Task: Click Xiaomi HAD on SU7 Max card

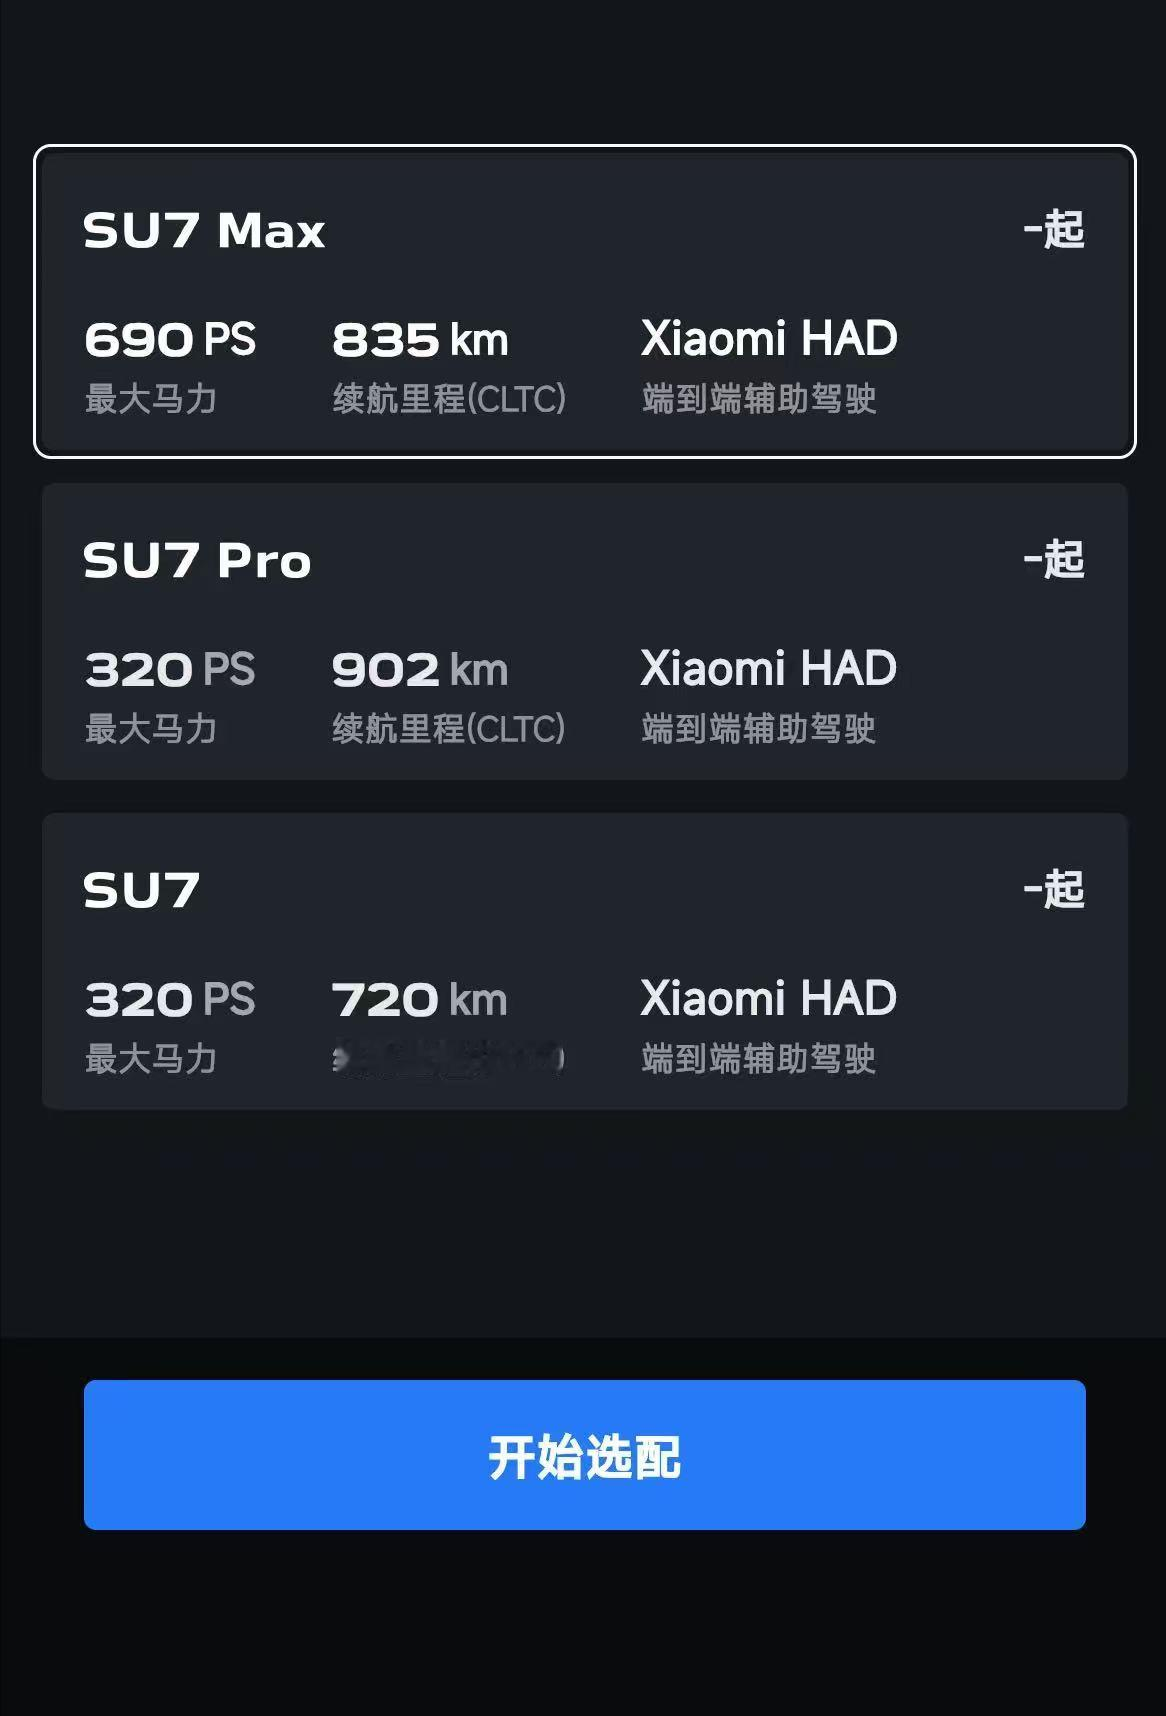Action: point(768,339)
